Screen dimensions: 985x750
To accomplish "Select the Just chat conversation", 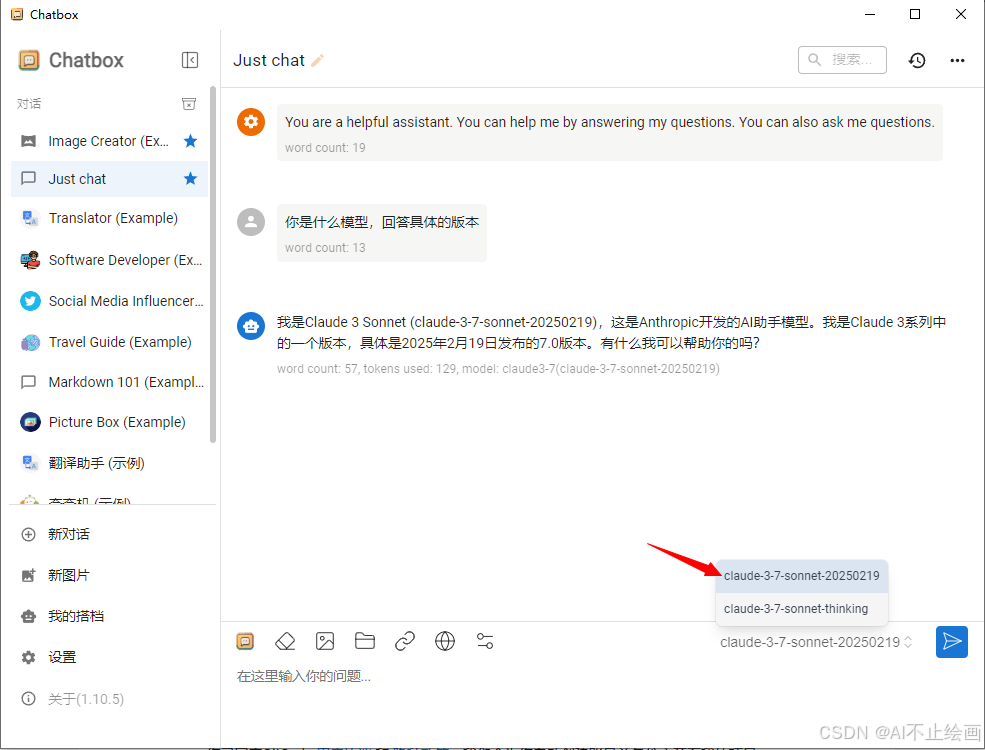I will [x=109, y=178].
